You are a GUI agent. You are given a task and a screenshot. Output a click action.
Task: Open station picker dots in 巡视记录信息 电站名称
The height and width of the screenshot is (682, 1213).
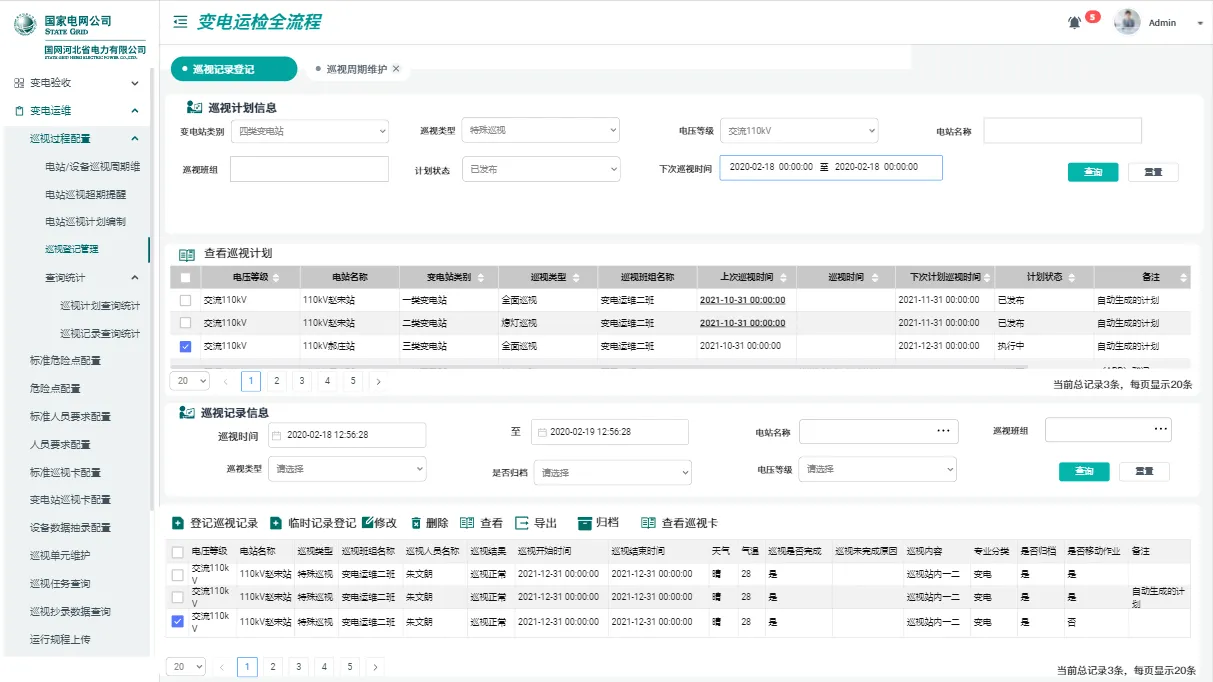tap(943, 431)
